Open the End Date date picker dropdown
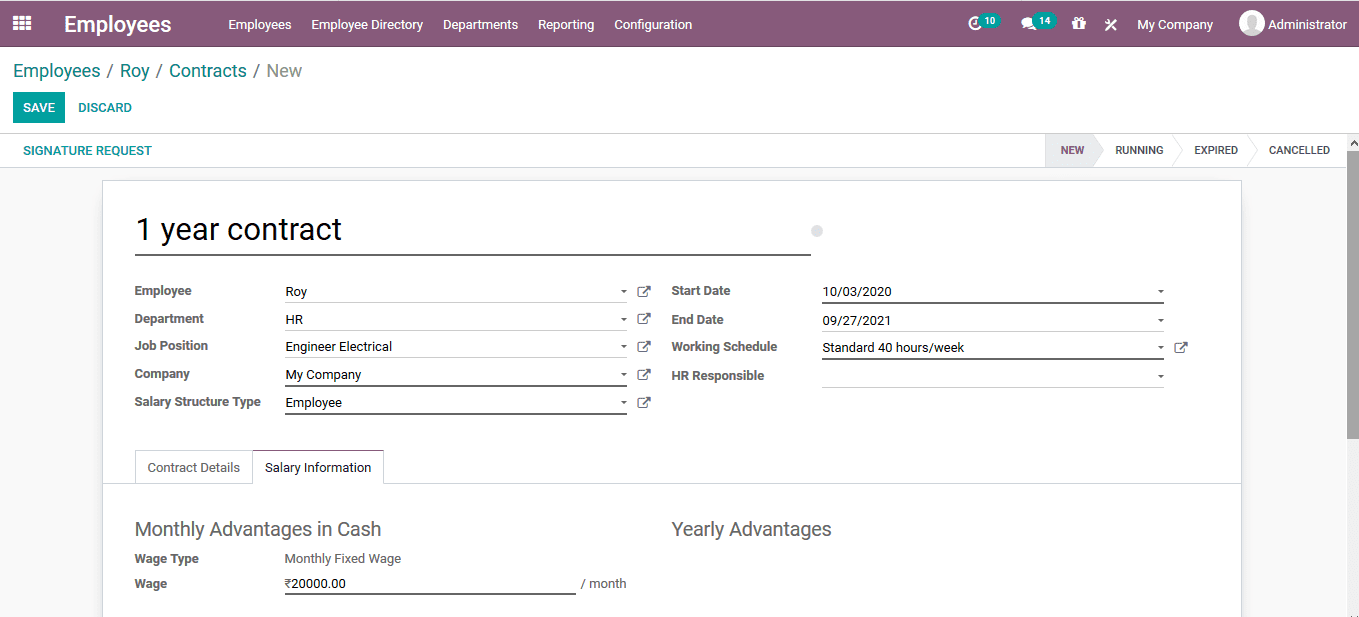The height and width of the screenshot is (617, 1359). (1160, 319)
